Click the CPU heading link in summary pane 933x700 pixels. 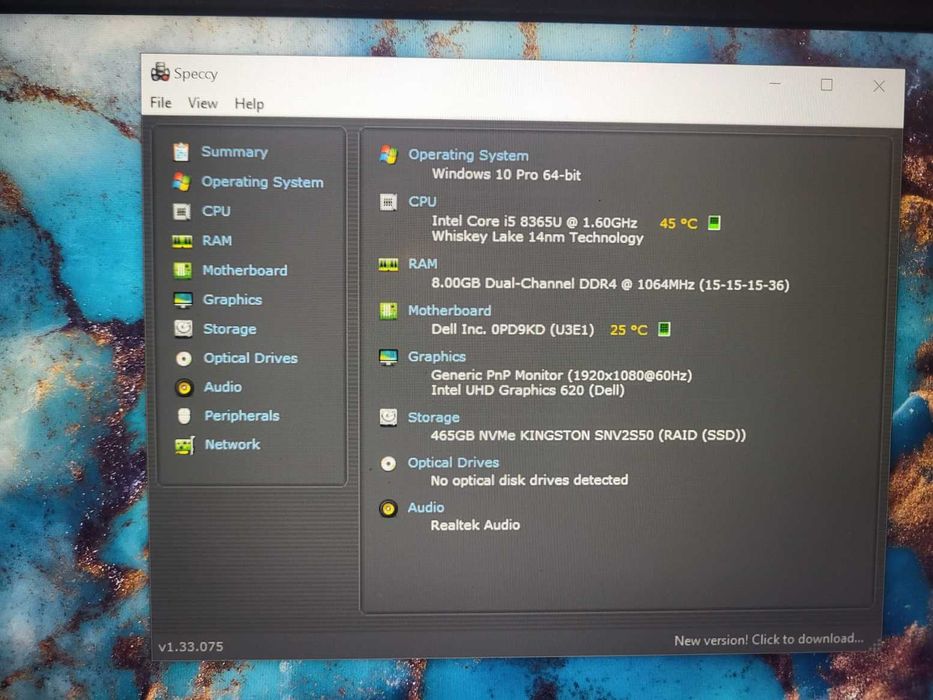point(422,202)
